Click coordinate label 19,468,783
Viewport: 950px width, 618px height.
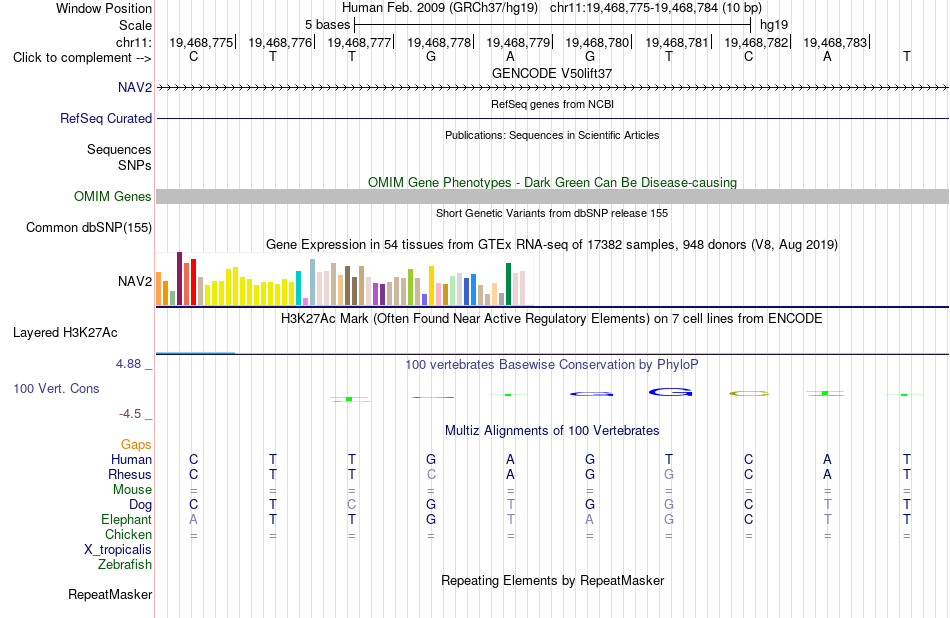tap(835, 42)
